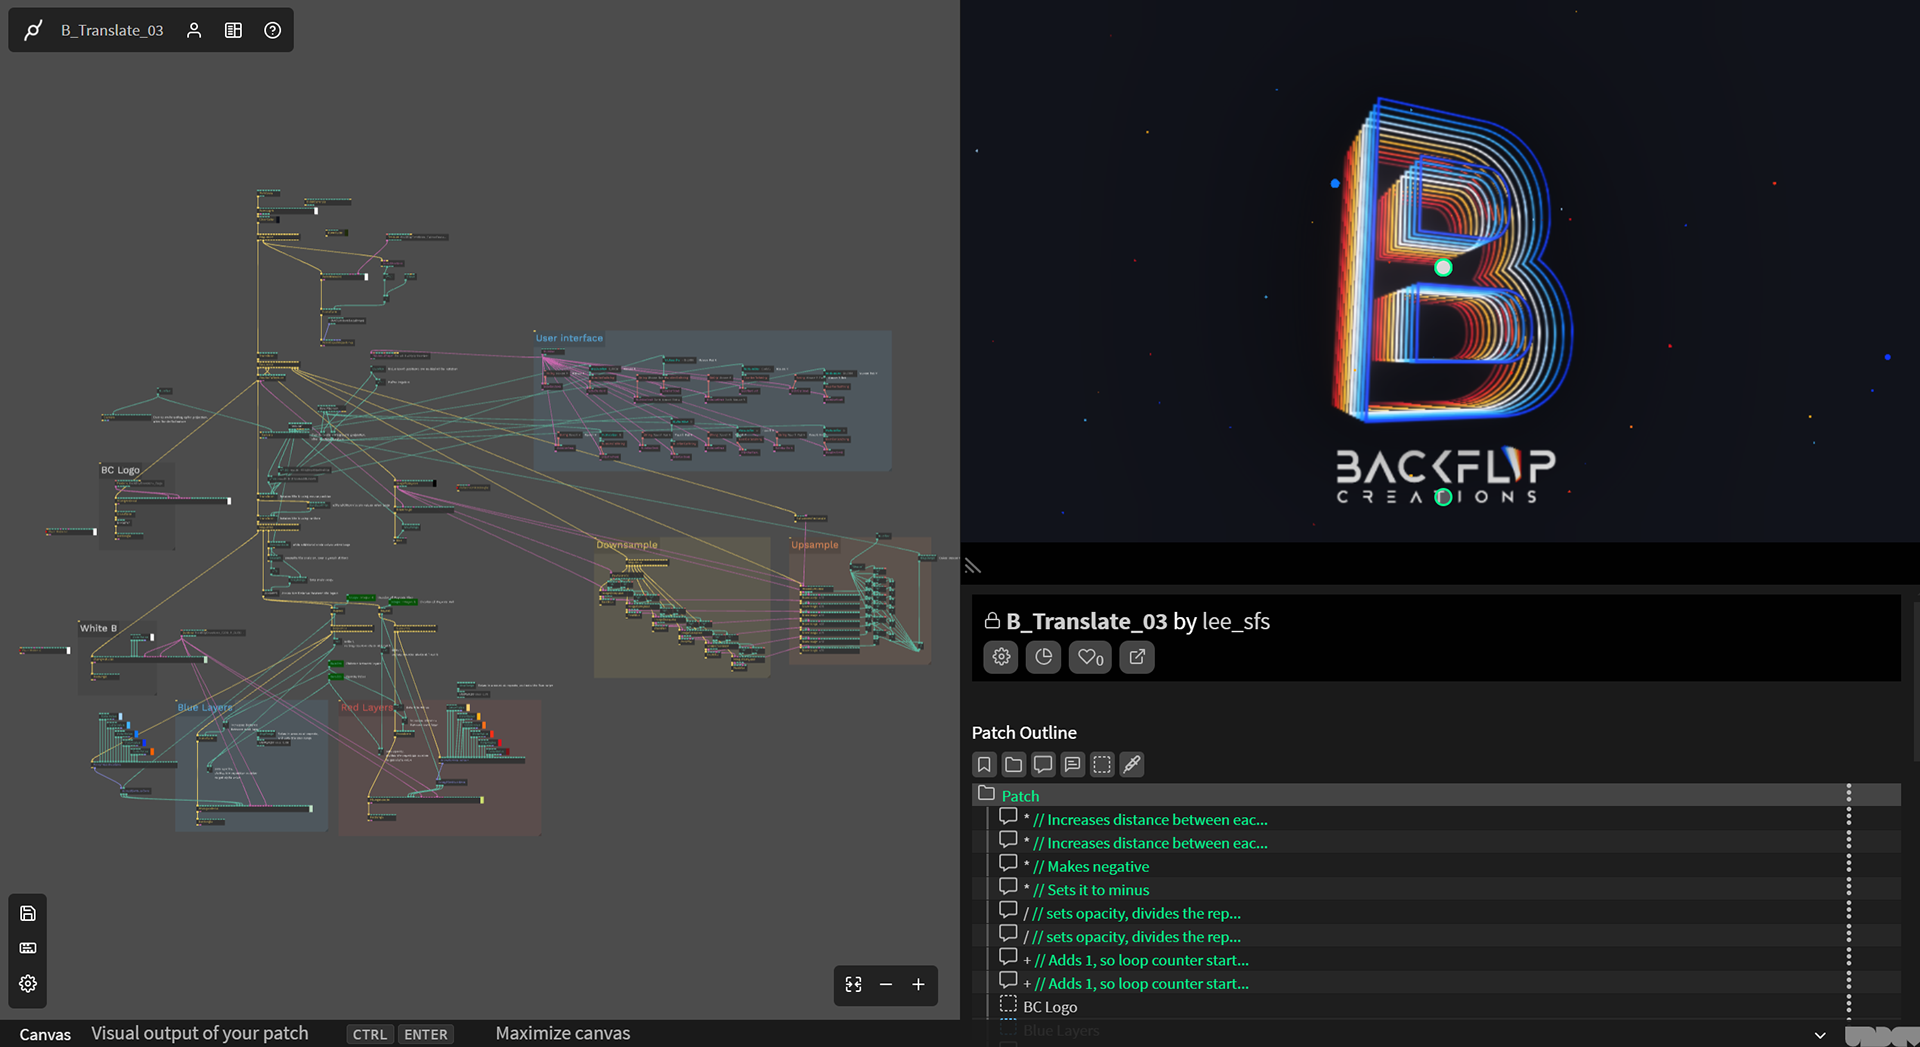Image resolution: width=1920 pixels, height=1047 pixels.
Task: Click the green gizmo dot on the B logo
Action: pos(1443,267)
